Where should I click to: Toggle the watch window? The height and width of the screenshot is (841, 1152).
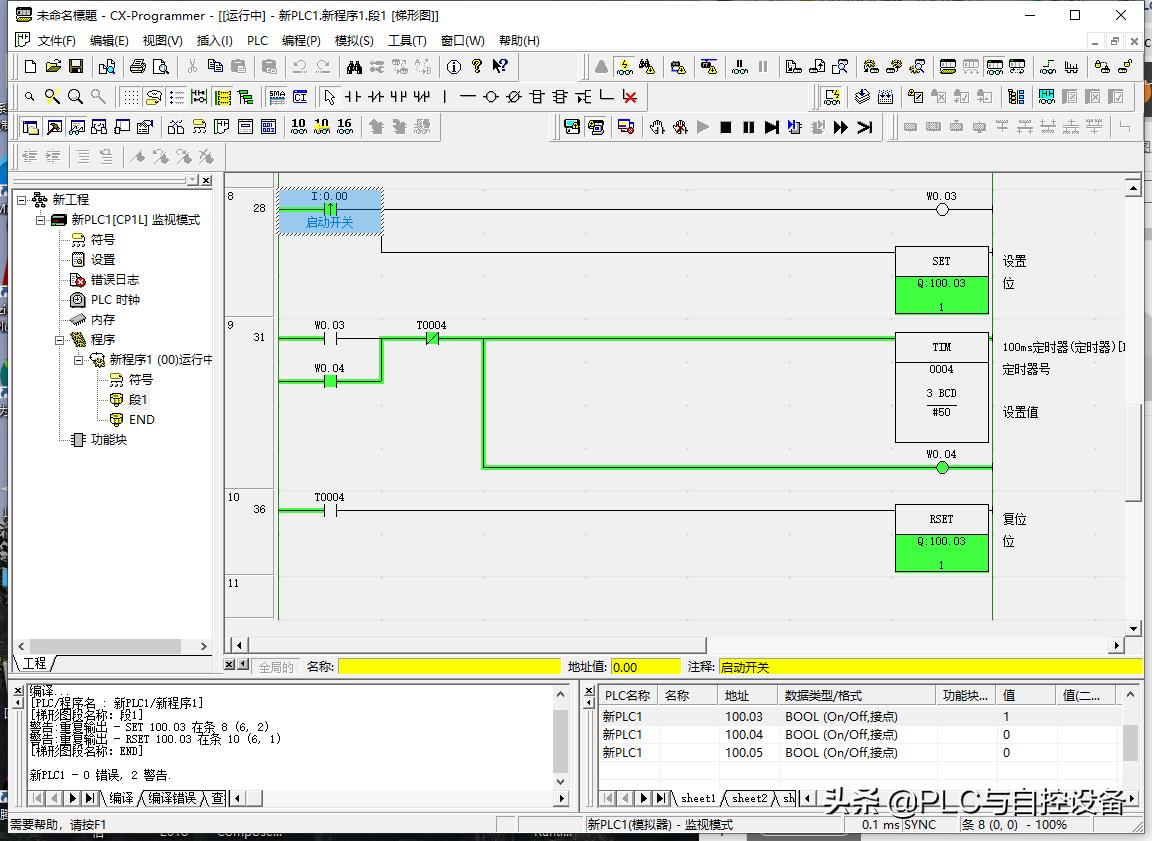pyautogui.click(x=76, y=127)
